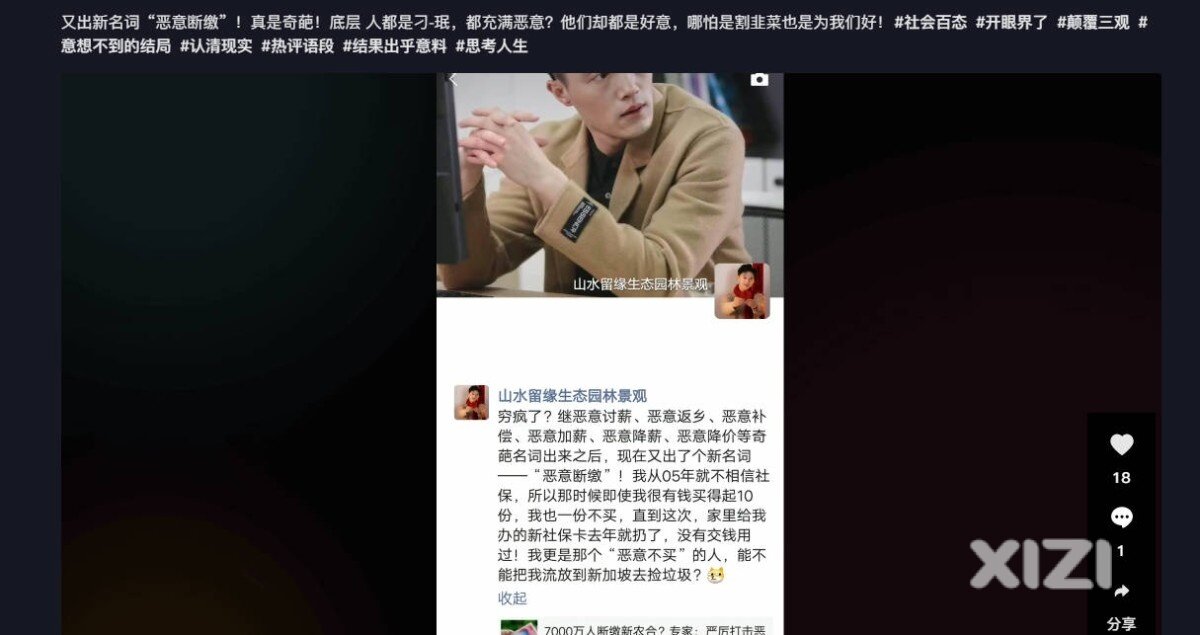Open the #社会百态 hashtag
The image size is (1200, 635).
tap(930, 22)
